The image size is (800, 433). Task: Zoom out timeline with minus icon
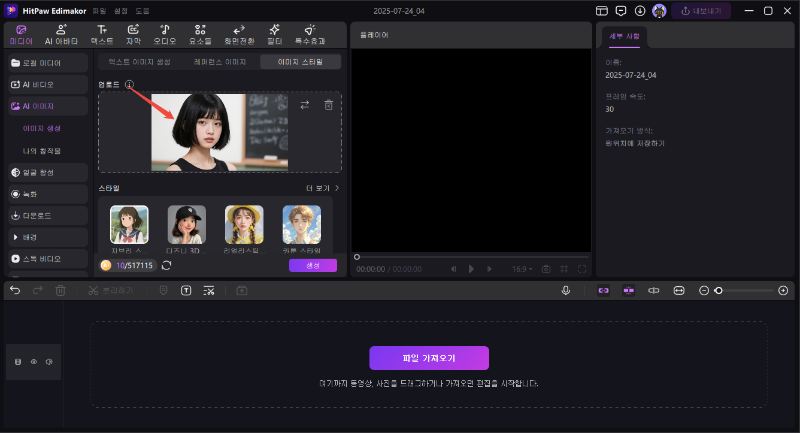click(704, 290)
